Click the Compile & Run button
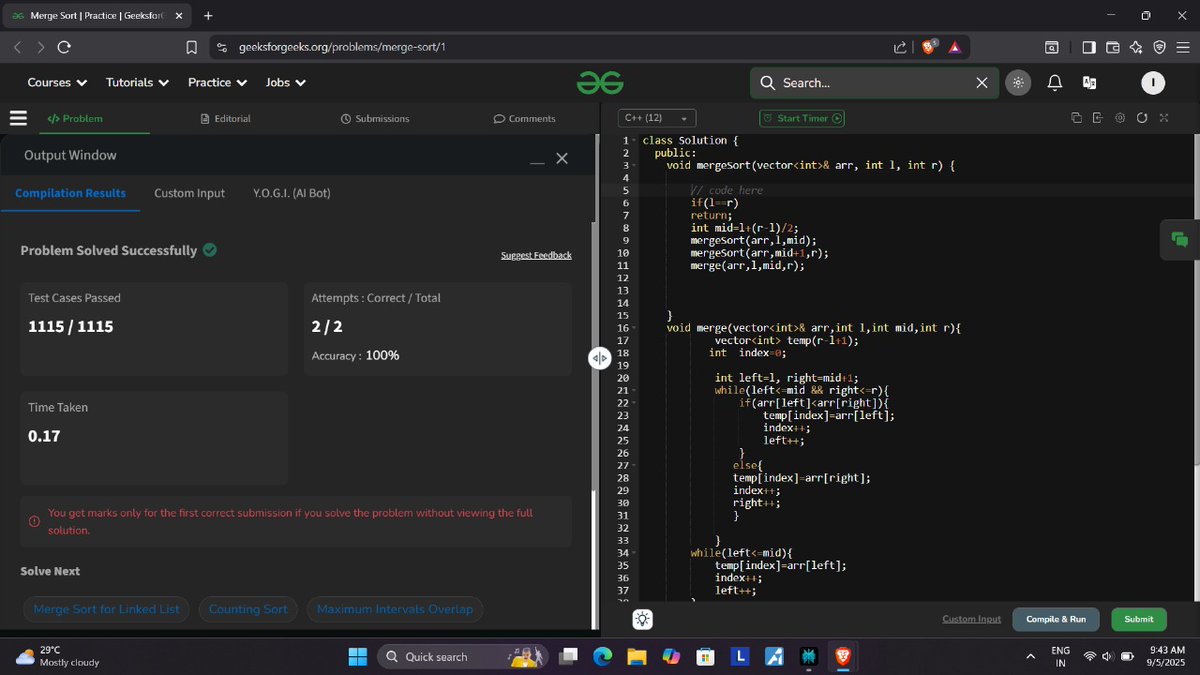This screenshot has width=1200, height=675. pos(1056,619)
